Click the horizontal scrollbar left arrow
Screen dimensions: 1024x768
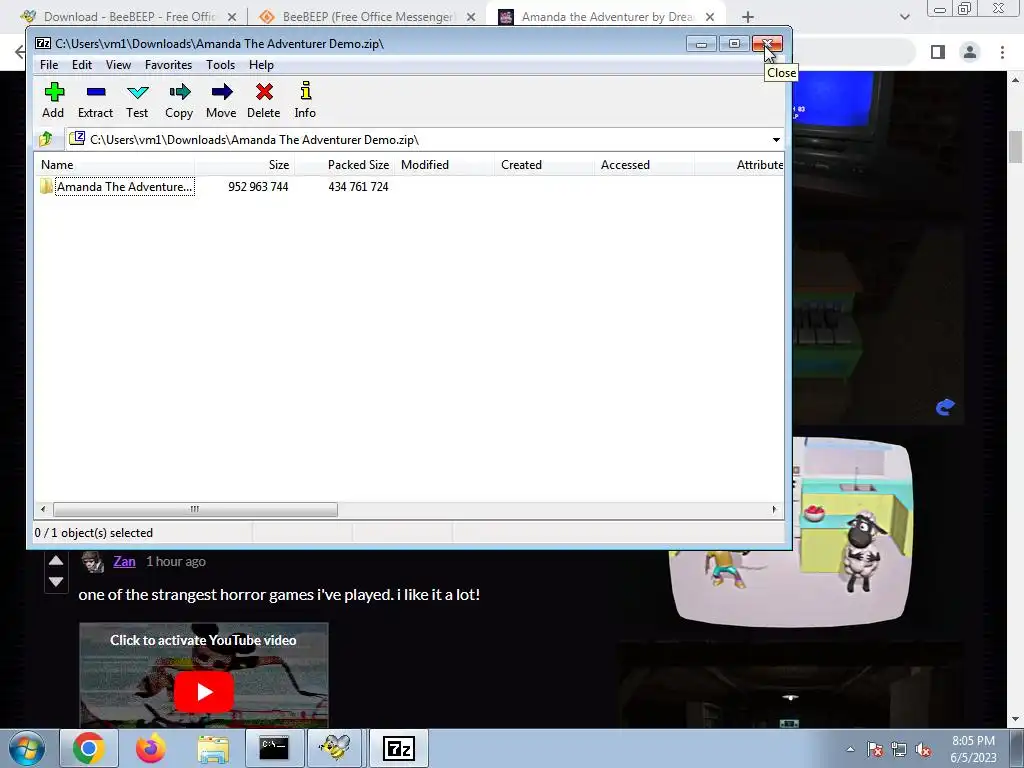click(x=43, y=509)
